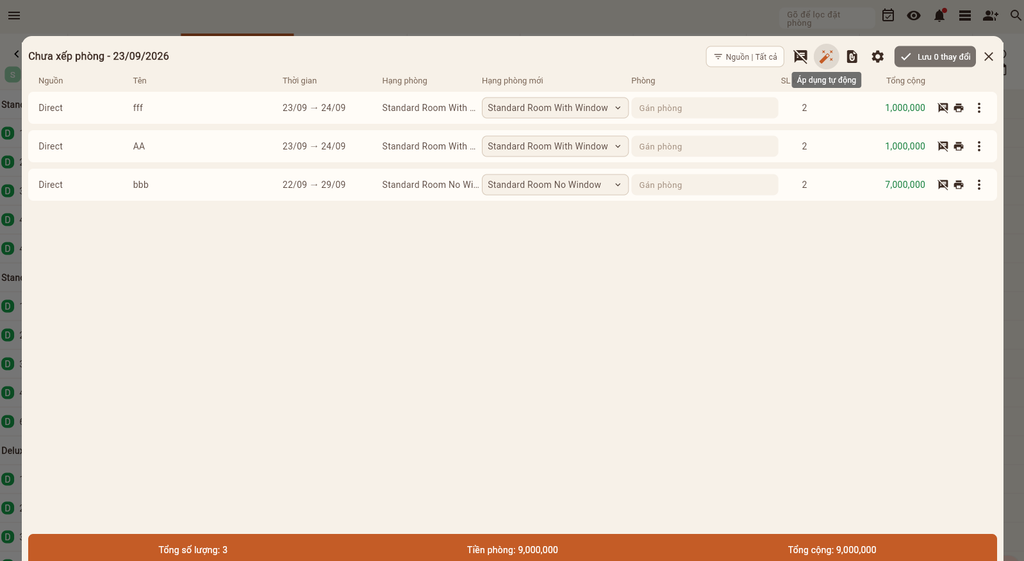The image size is (1024, 561).
Task: Open the hamburger menu at top left
Action: click(x=14, y=15)
